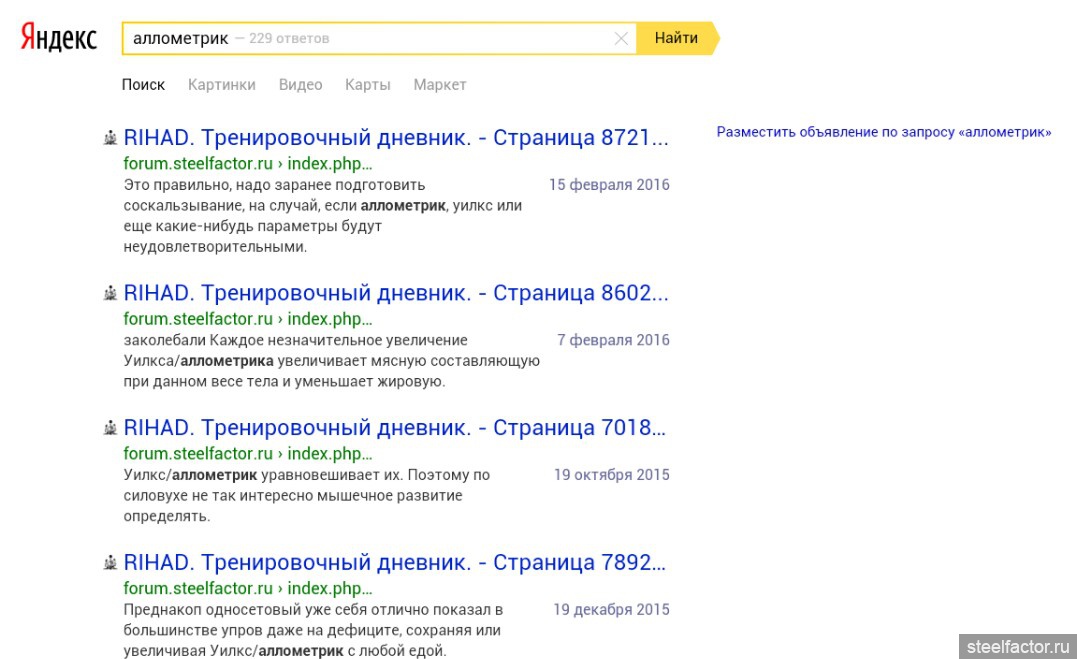This screenshot has width=1077, height=659.
Task: Click snippet starting 'заколебали Каждое незначительное'
Action: pyautogui.click(x=332, y=361)
